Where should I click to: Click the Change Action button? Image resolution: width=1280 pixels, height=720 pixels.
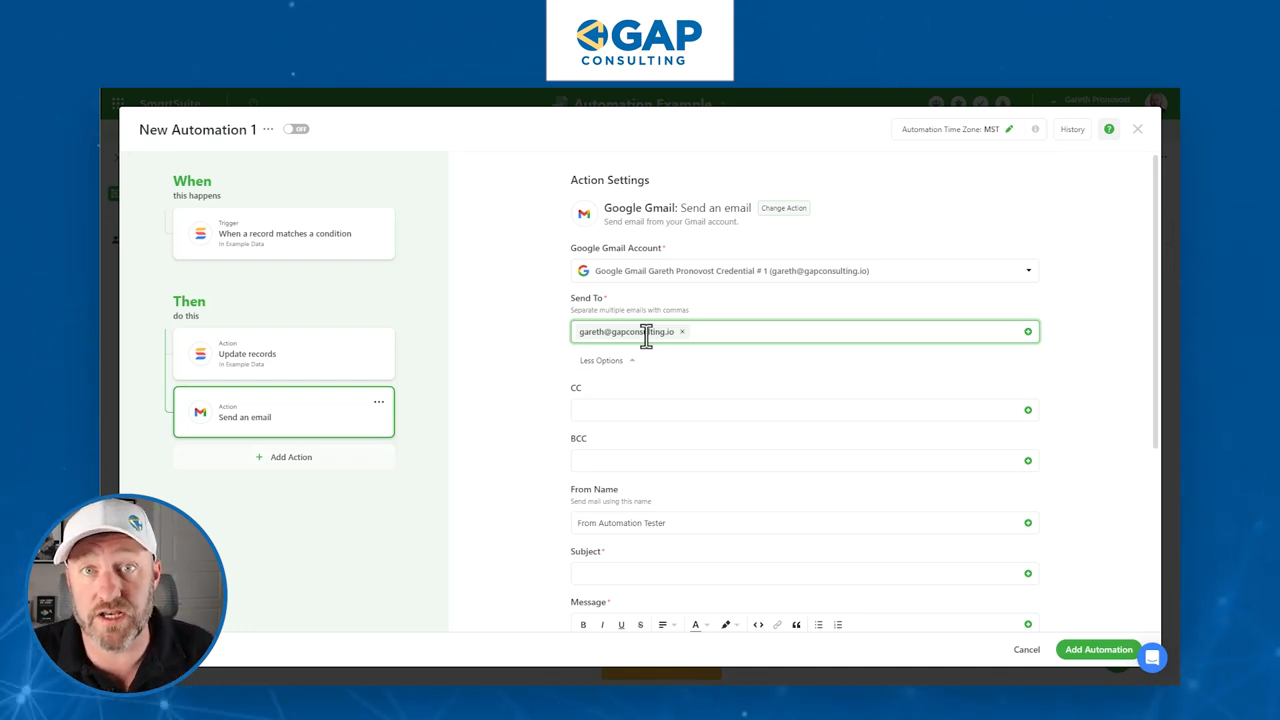pos(783,208)
